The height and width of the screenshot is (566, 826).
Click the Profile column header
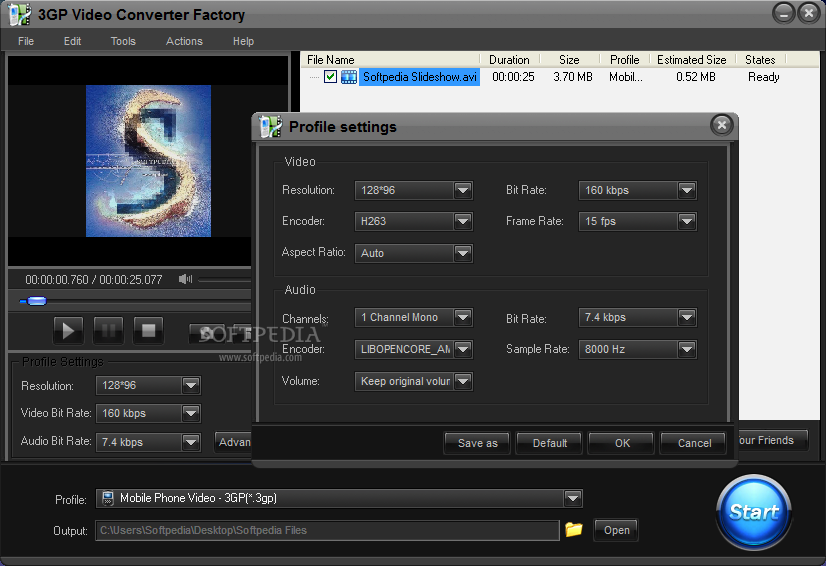(624, 60)
